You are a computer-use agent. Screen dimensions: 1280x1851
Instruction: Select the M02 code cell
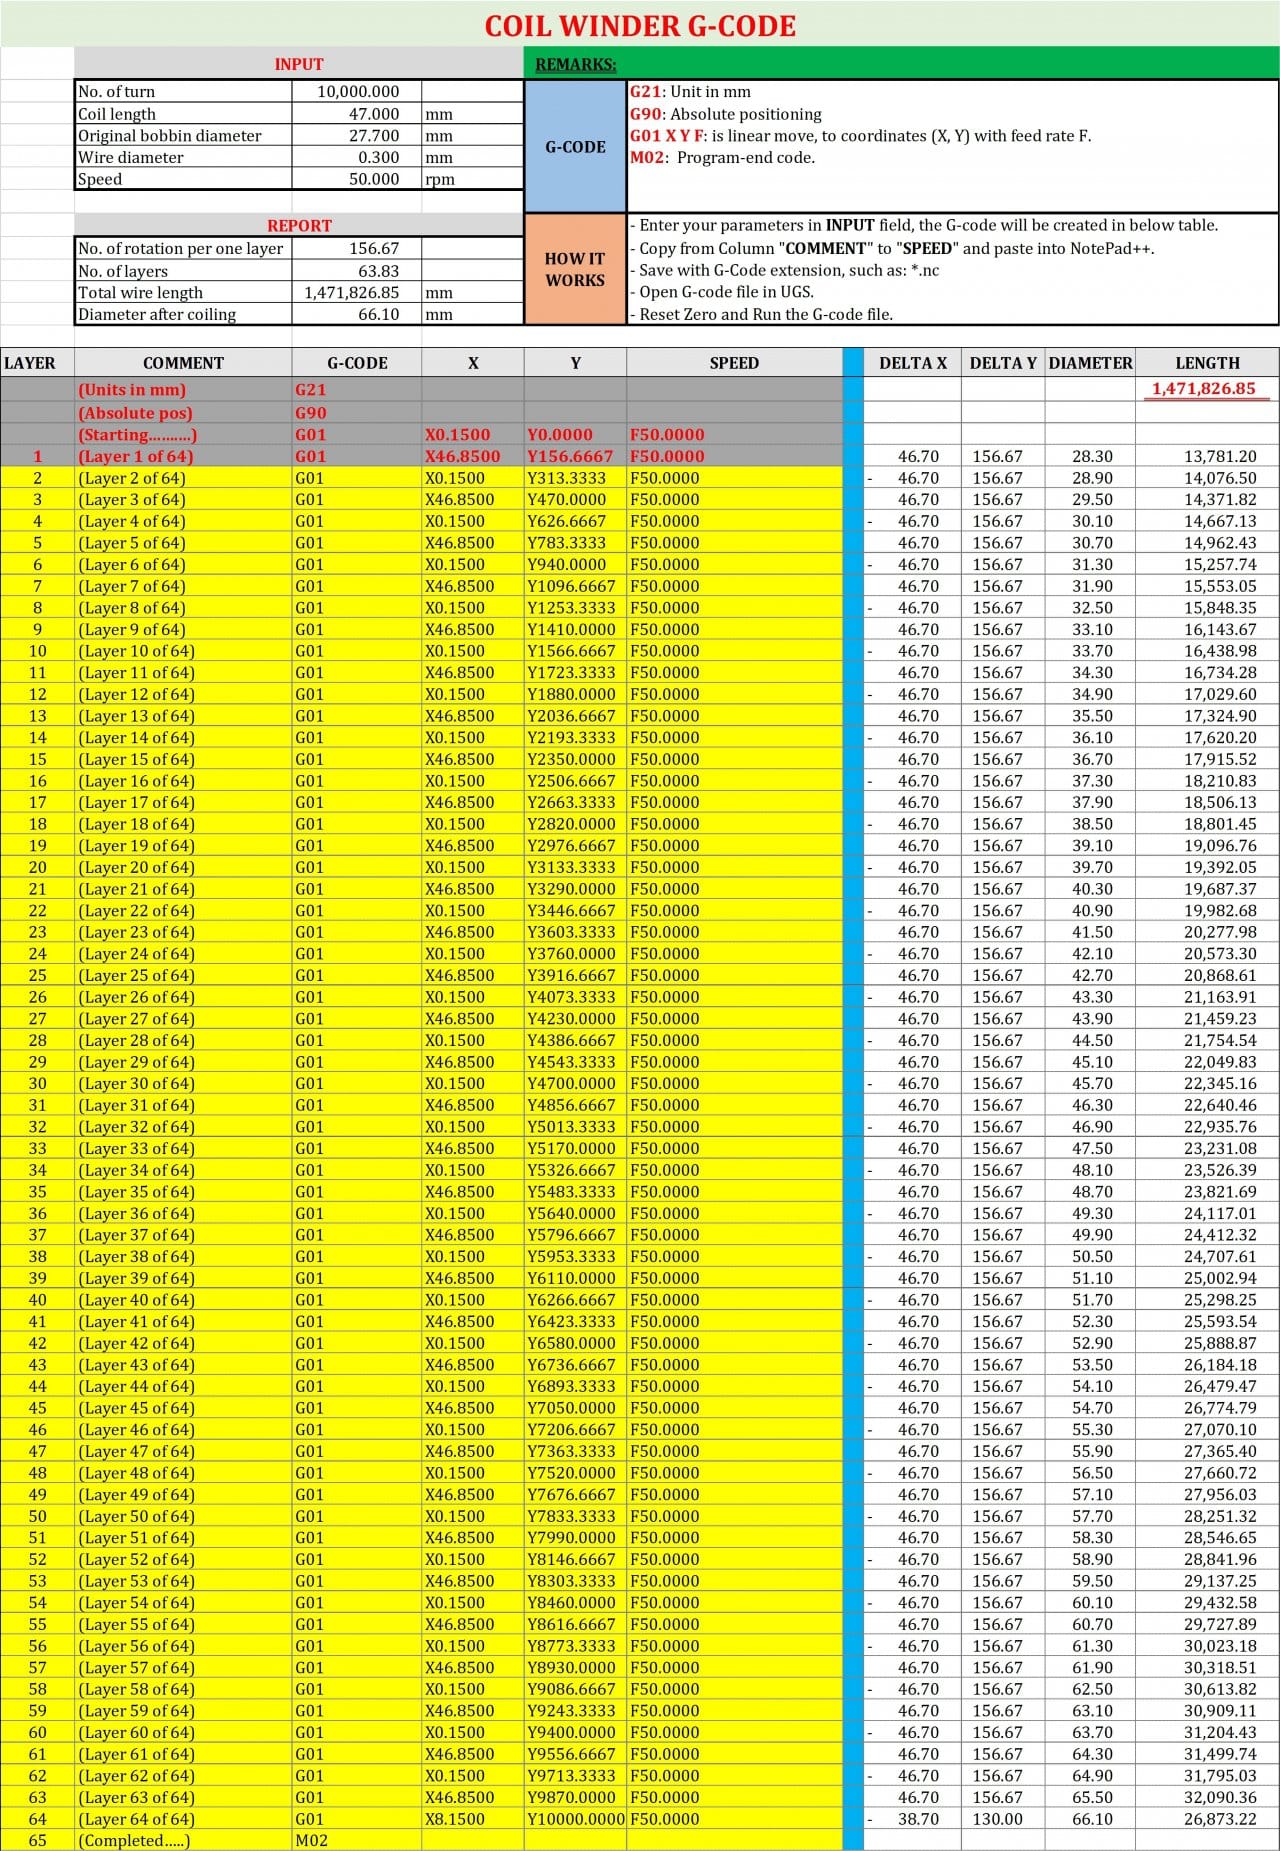tap(357, 1840)
